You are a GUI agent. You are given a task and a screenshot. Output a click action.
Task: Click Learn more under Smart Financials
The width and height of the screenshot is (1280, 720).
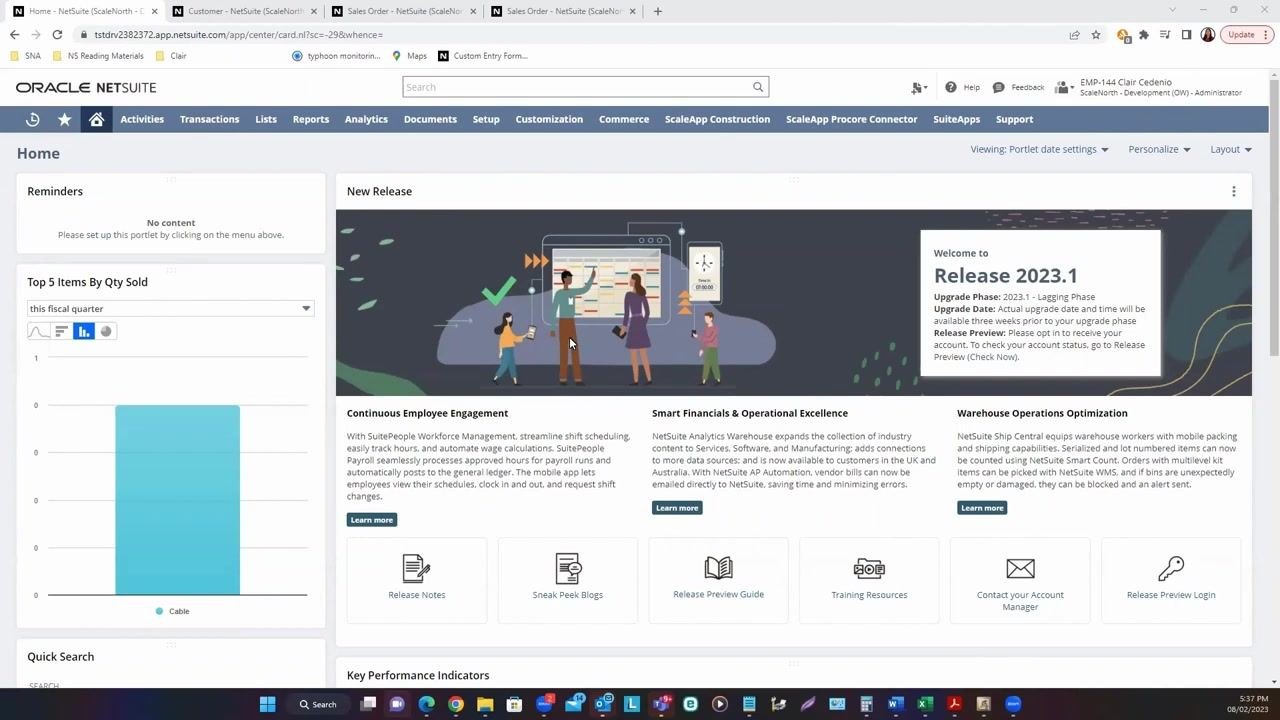tap(677, 508)
